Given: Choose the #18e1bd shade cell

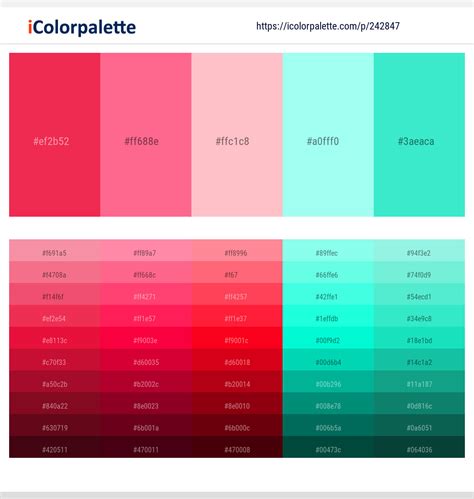Looking at the screenshot, I should pyautogui.click(x=419, y=338).
